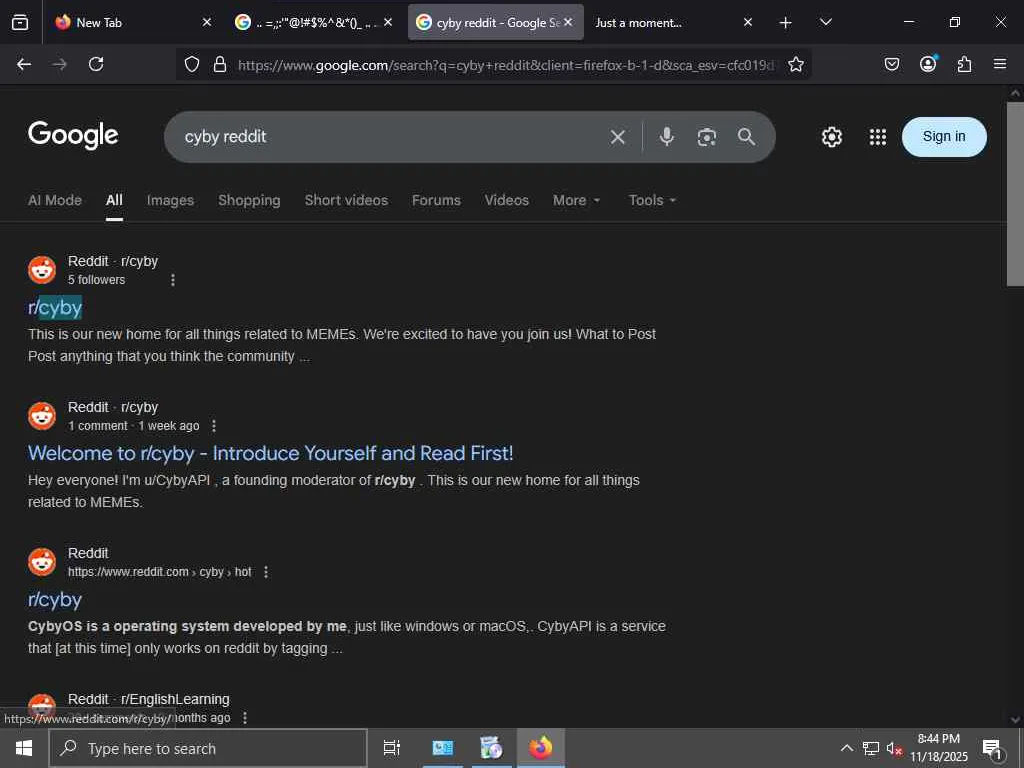
Task: Open Firefox View icon in tab bar
Action: click(20, 22)
